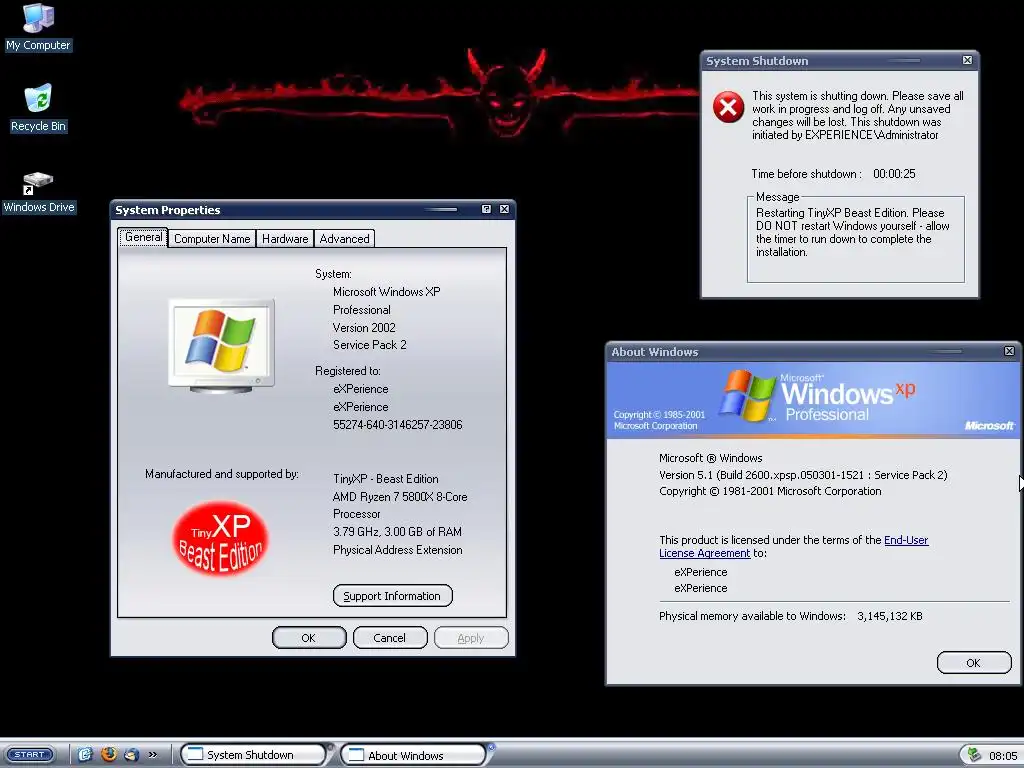This screenshot has width=1024, height=768.
Task: Open the My Computer desktop icon
Action: tap(38, 27)
